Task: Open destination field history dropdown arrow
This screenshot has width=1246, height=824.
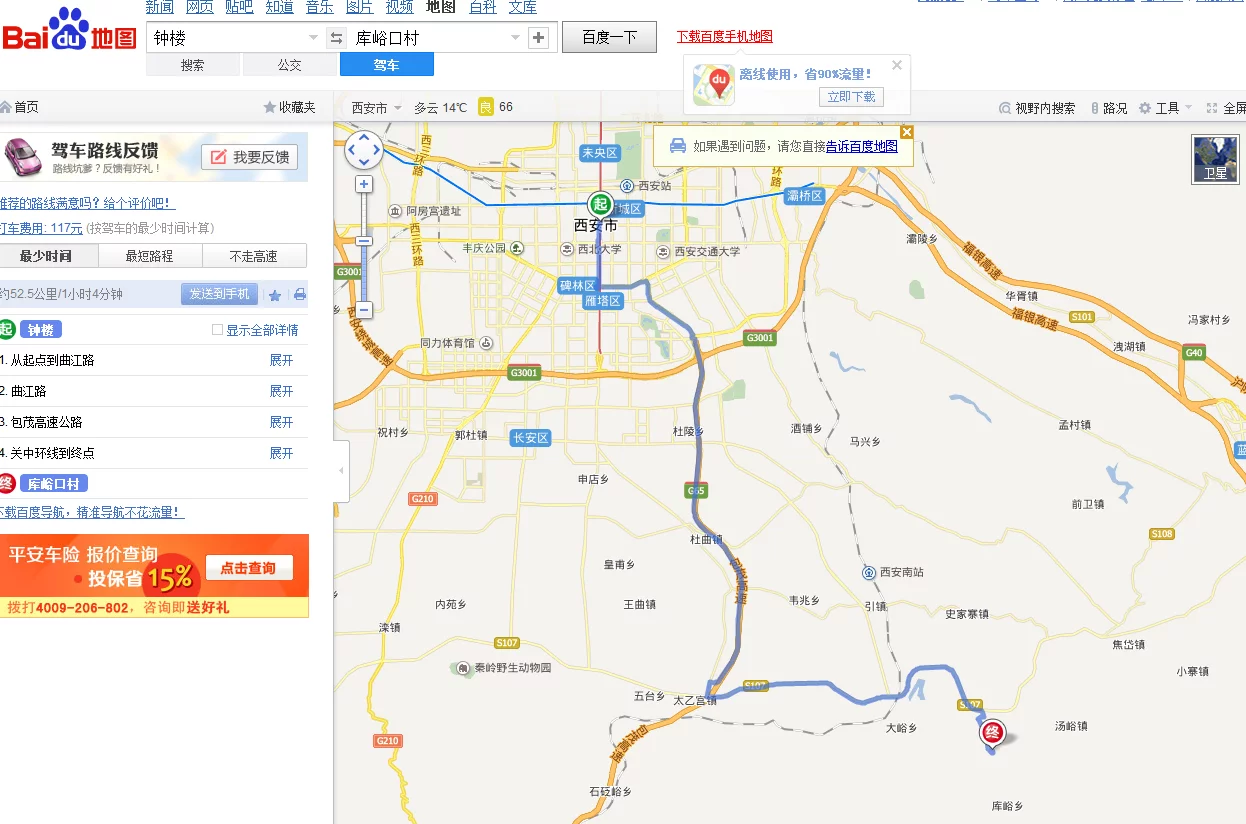Action: pos(516,38)
